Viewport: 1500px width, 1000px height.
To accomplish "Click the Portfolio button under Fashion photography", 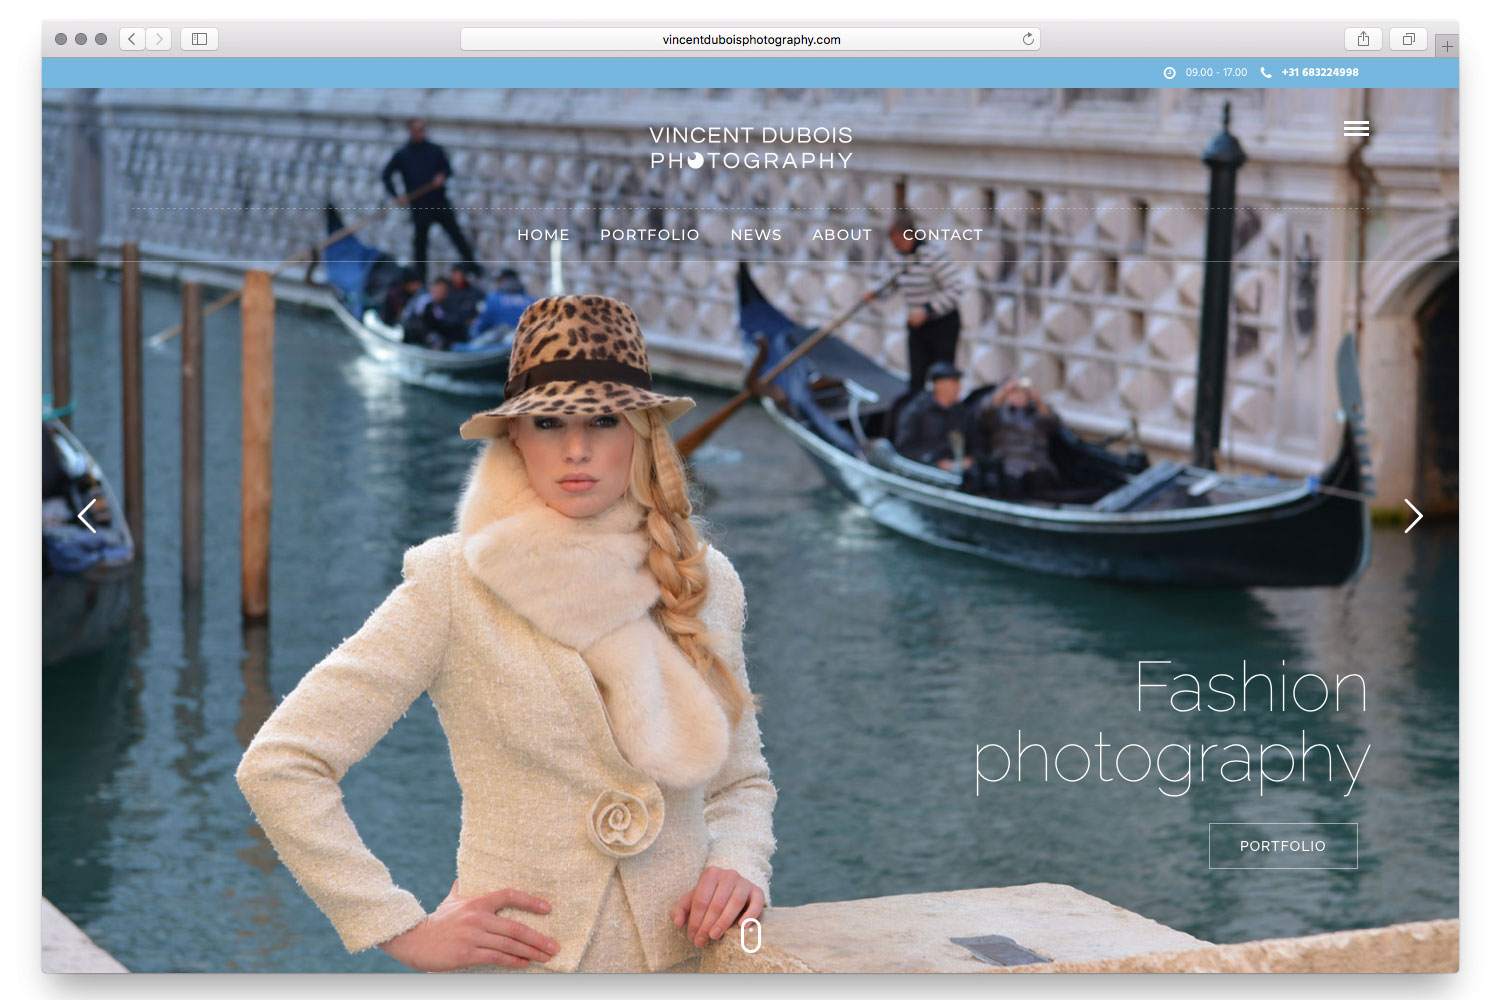I will click(x=1283, y=846).
